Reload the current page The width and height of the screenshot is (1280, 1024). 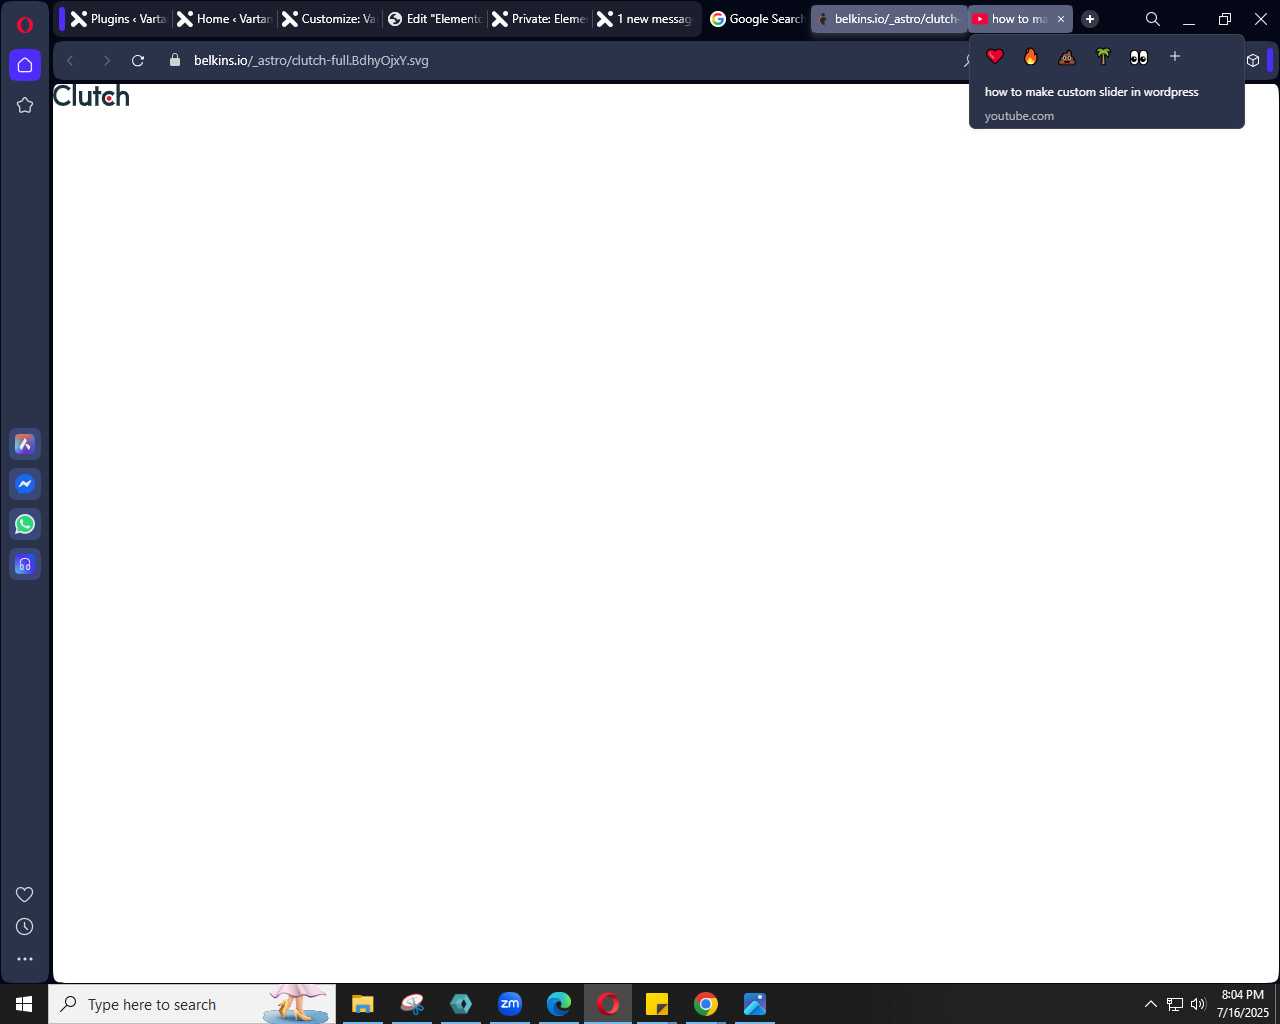(138, 61)
